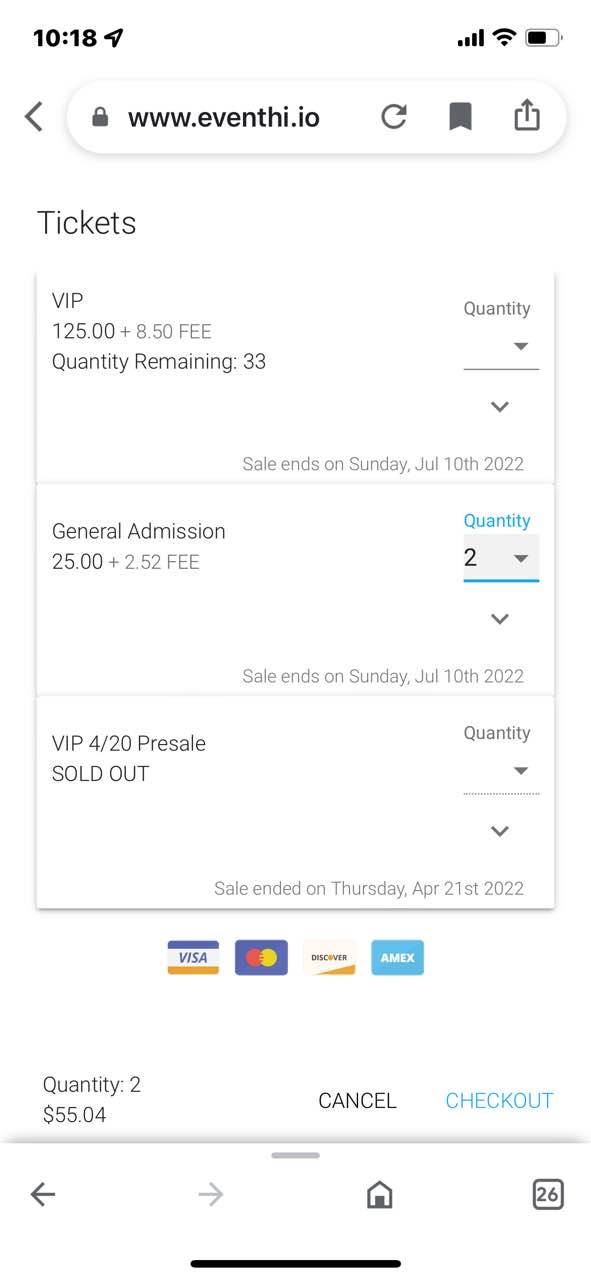Pull the bottom toolbar drag handle
The height and width of the screenshot is (1280, 591).
point(295,1155)
